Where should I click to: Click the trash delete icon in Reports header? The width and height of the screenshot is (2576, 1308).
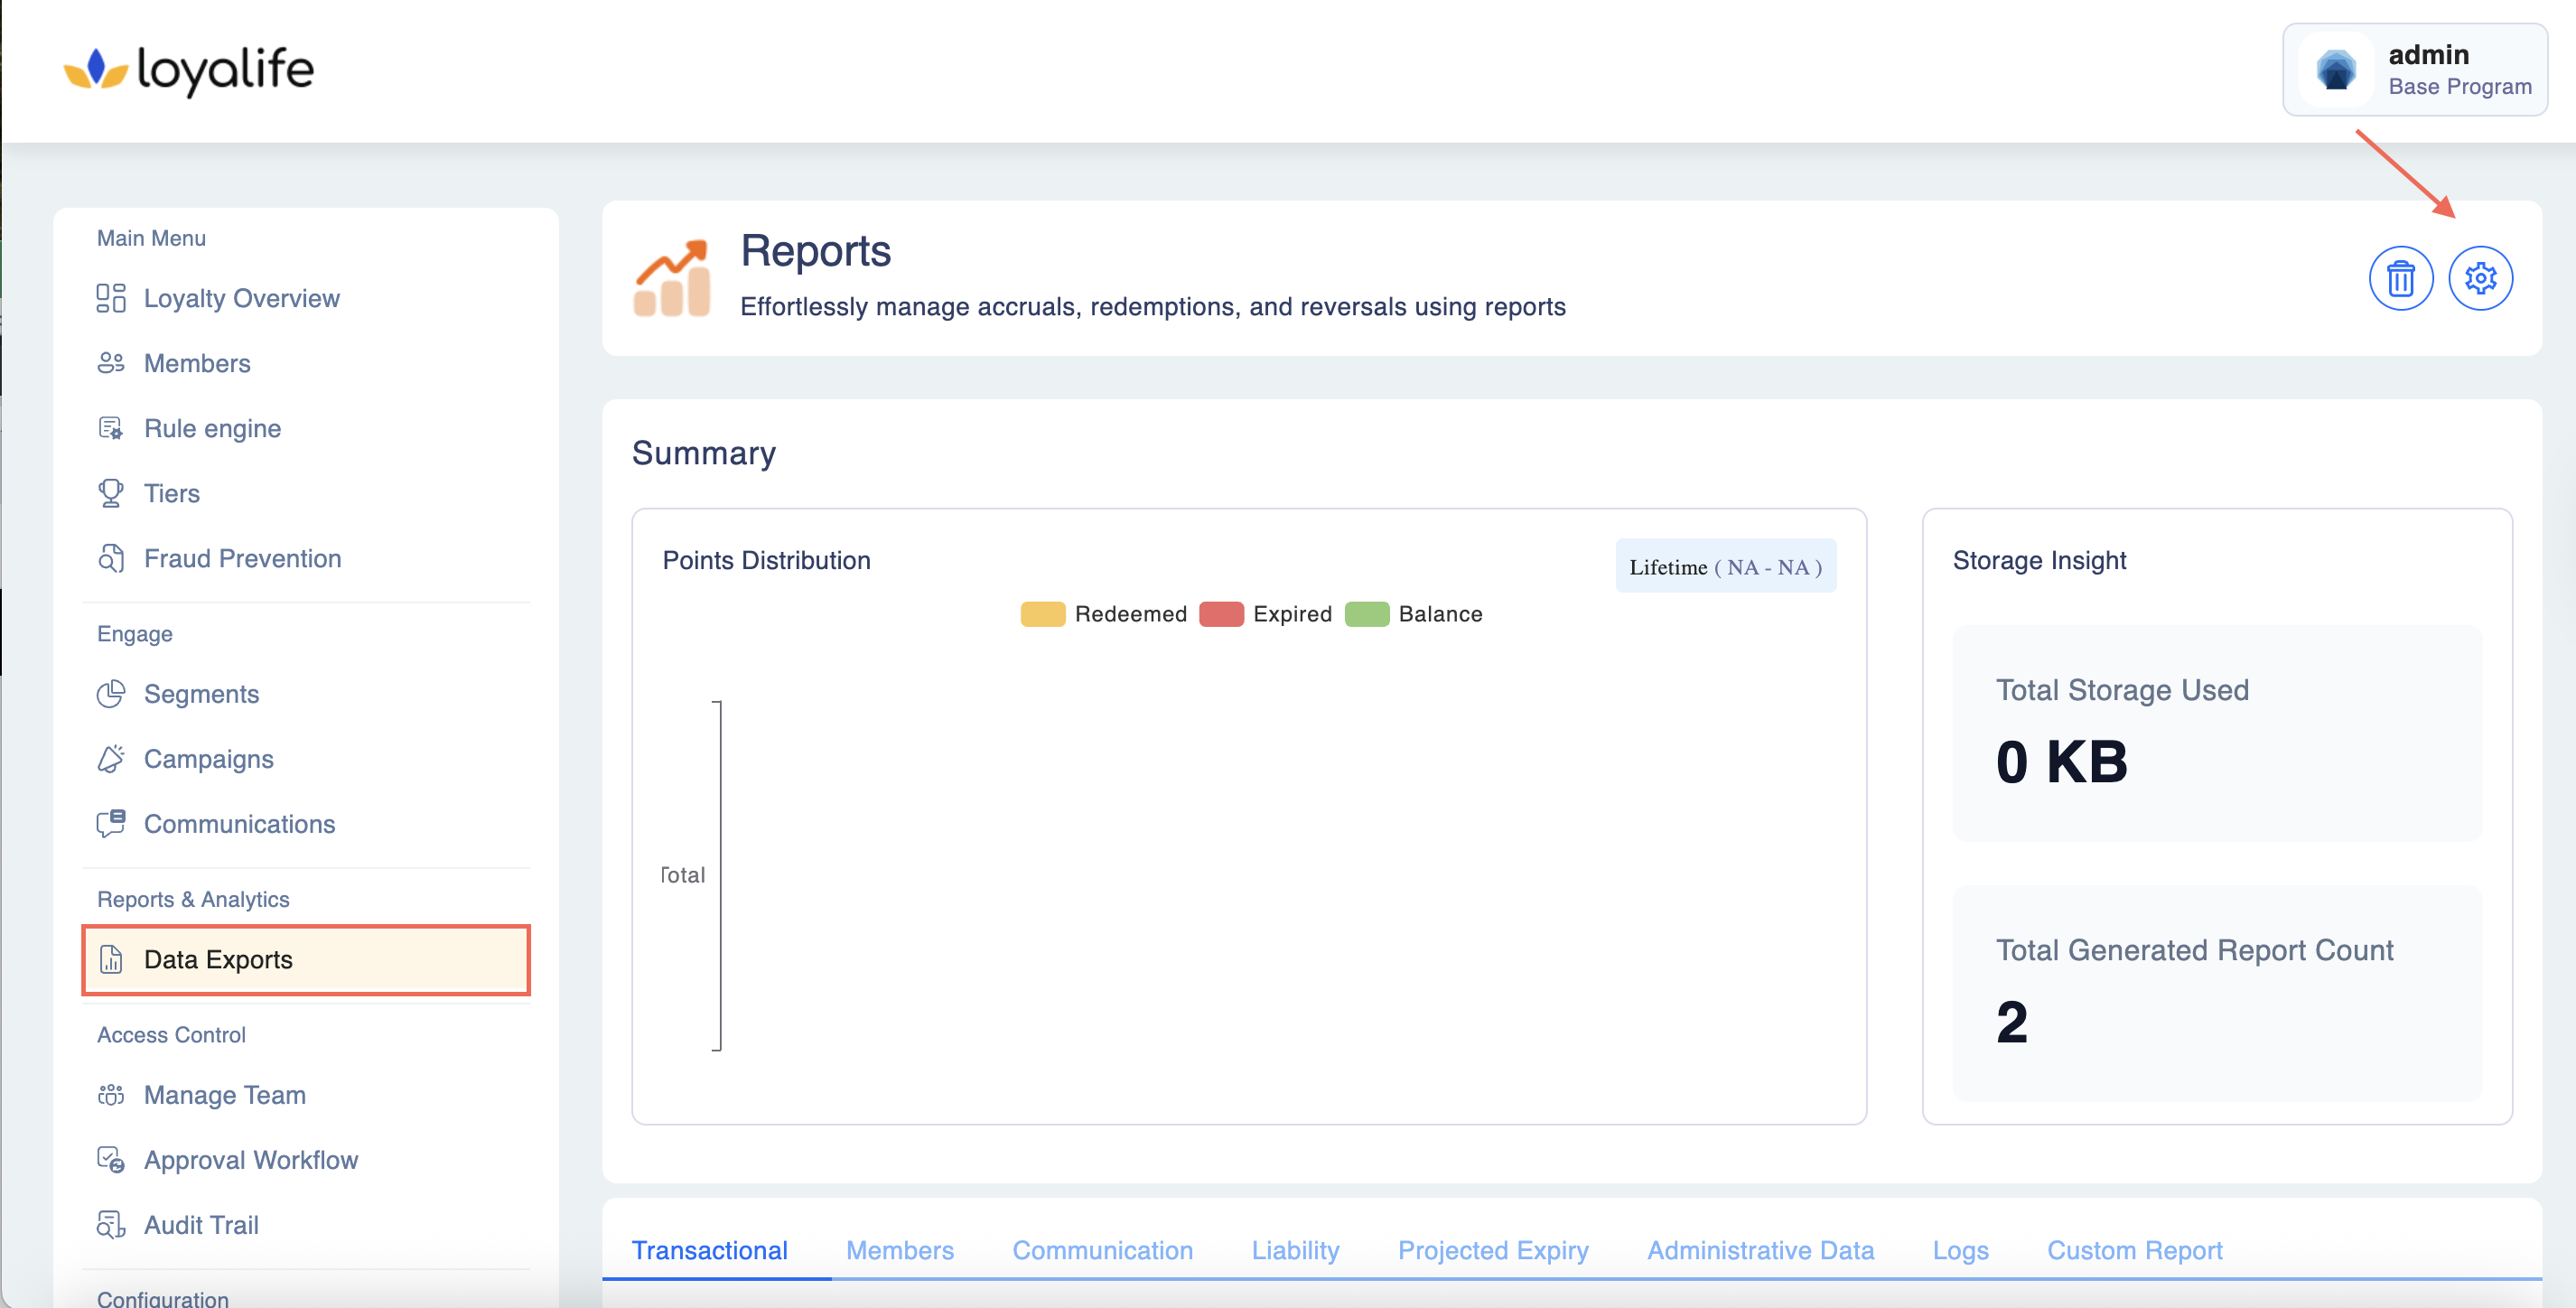pyautogui.click(x=2400, y=278)
